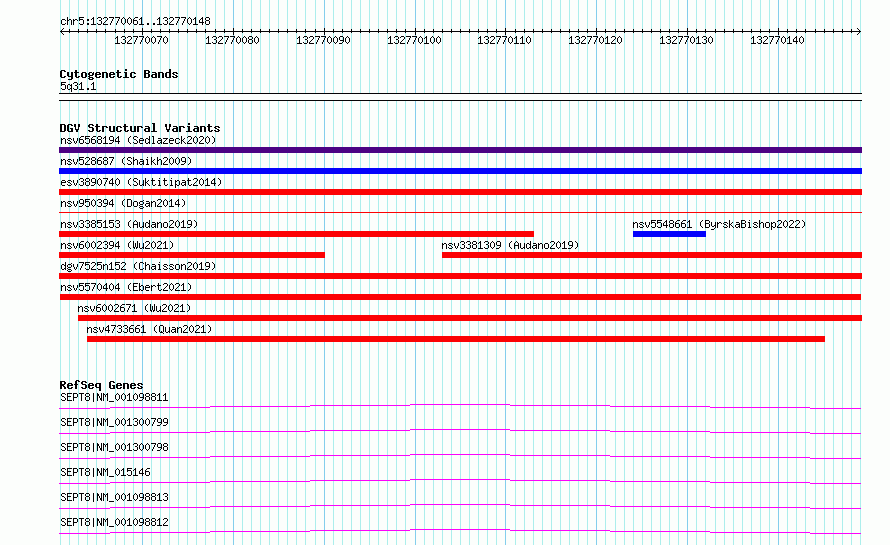Click ruler position 132770140
The image size is (890, 545).
pos(777,40)
